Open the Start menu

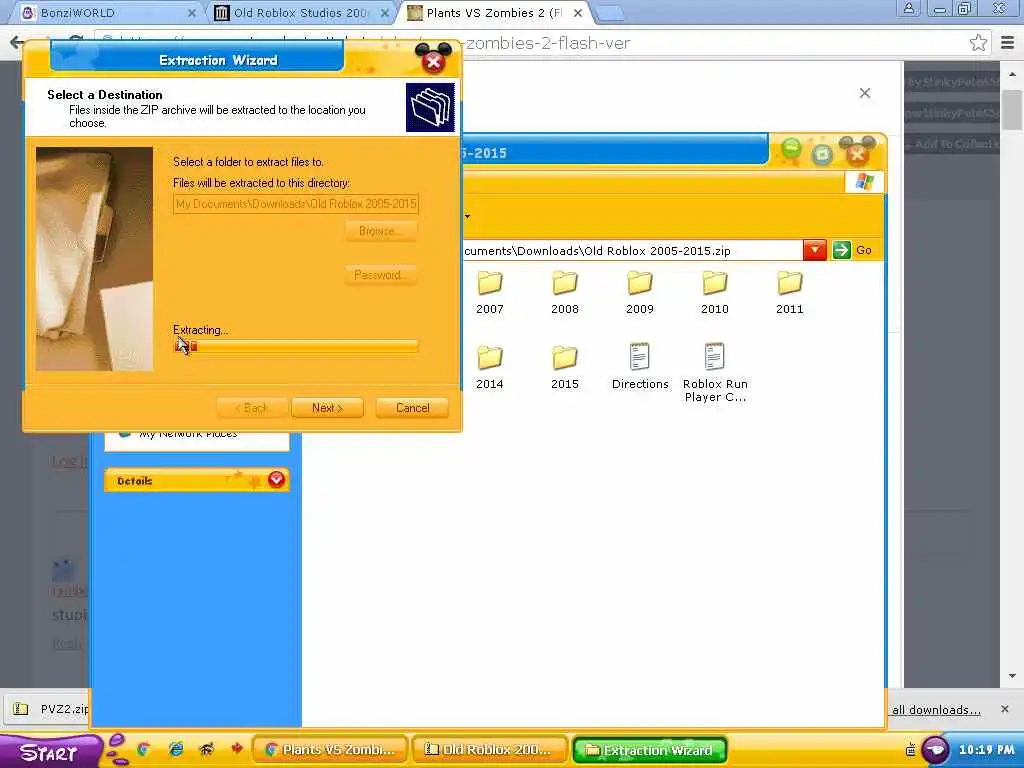pyautogui.click(x=50, y=752)
